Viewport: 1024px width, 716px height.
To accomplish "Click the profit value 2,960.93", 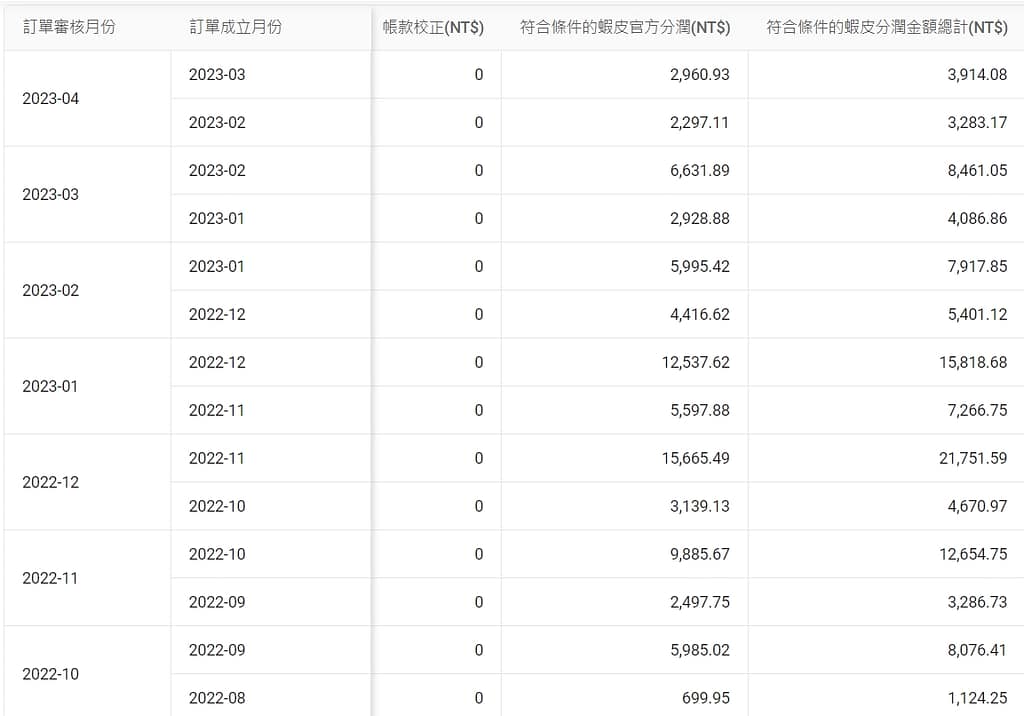I will coord(697,74).
